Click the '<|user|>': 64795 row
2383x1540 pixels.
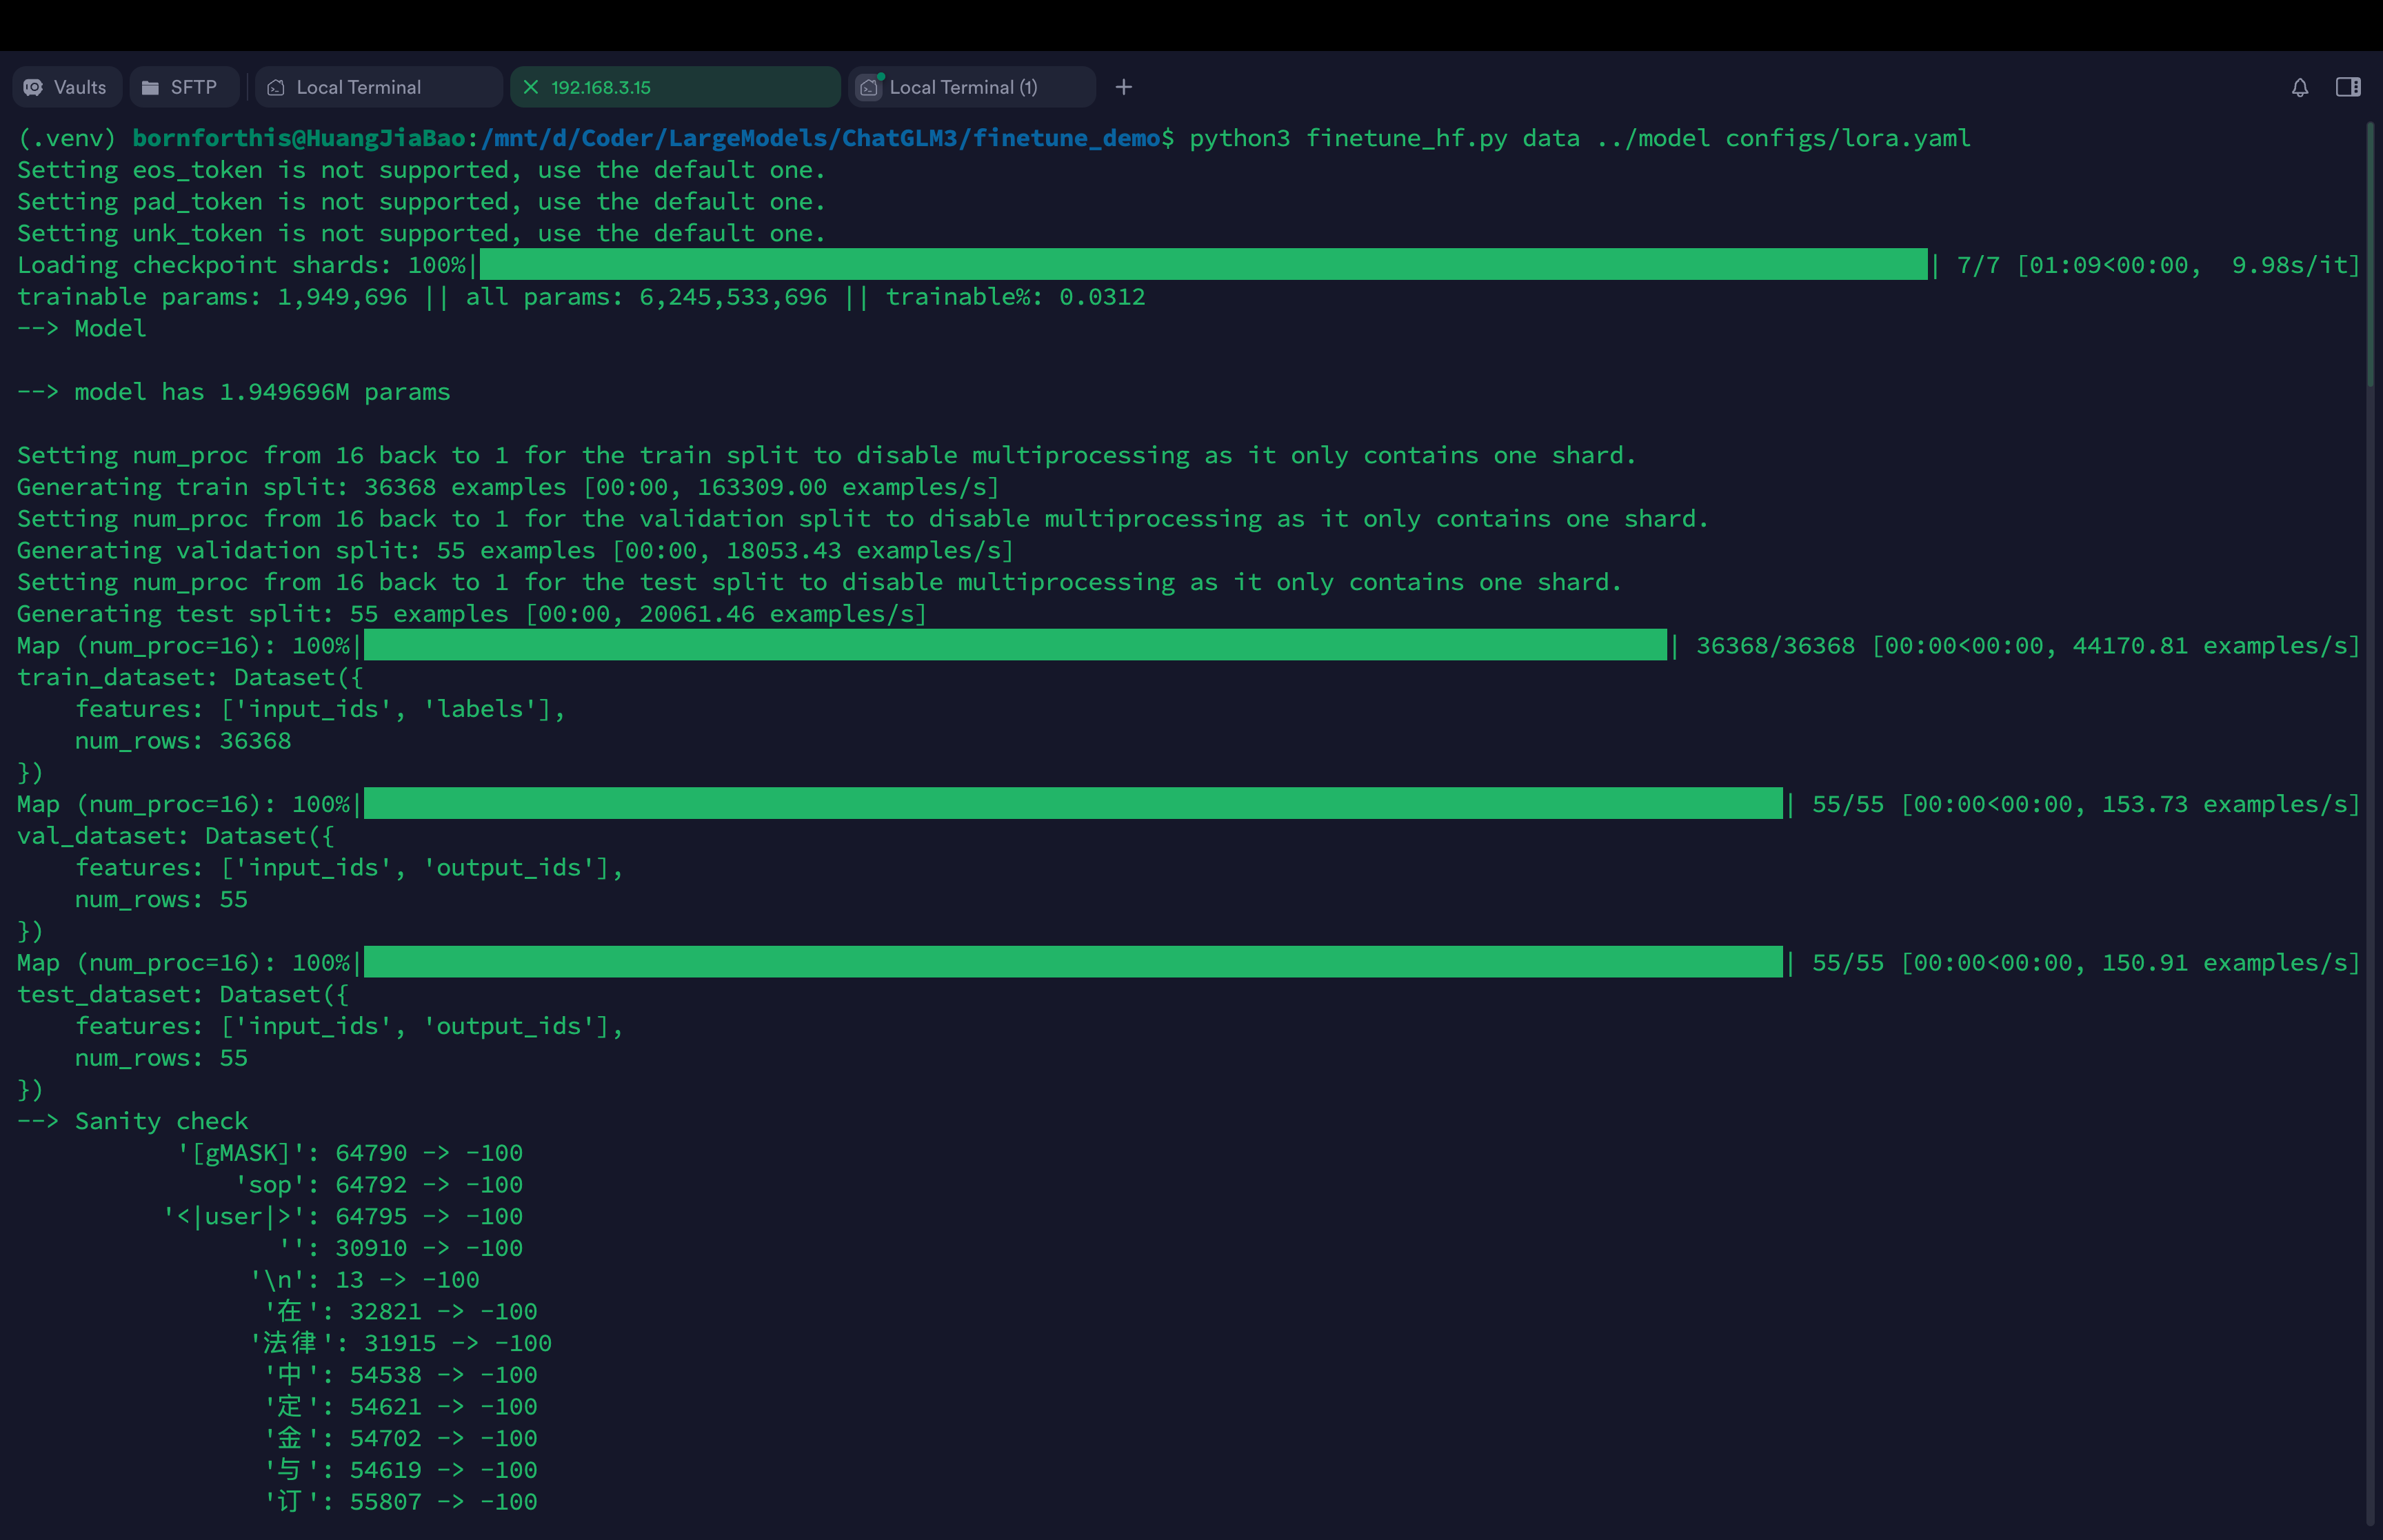coord(342,1217)
